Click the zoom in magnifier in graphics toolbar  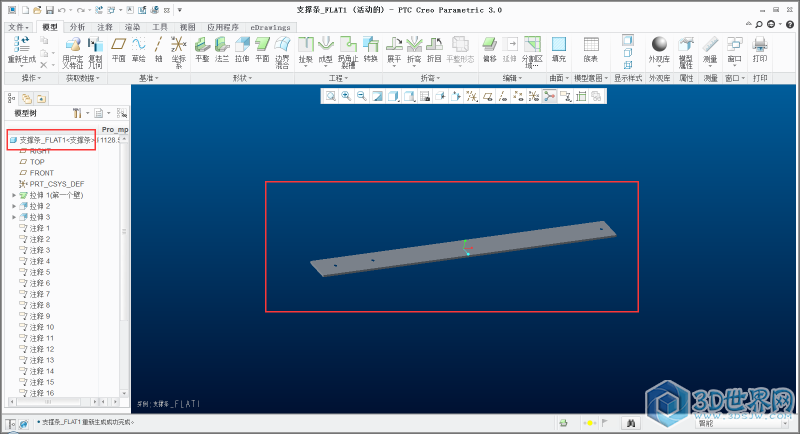coord(345,96)
